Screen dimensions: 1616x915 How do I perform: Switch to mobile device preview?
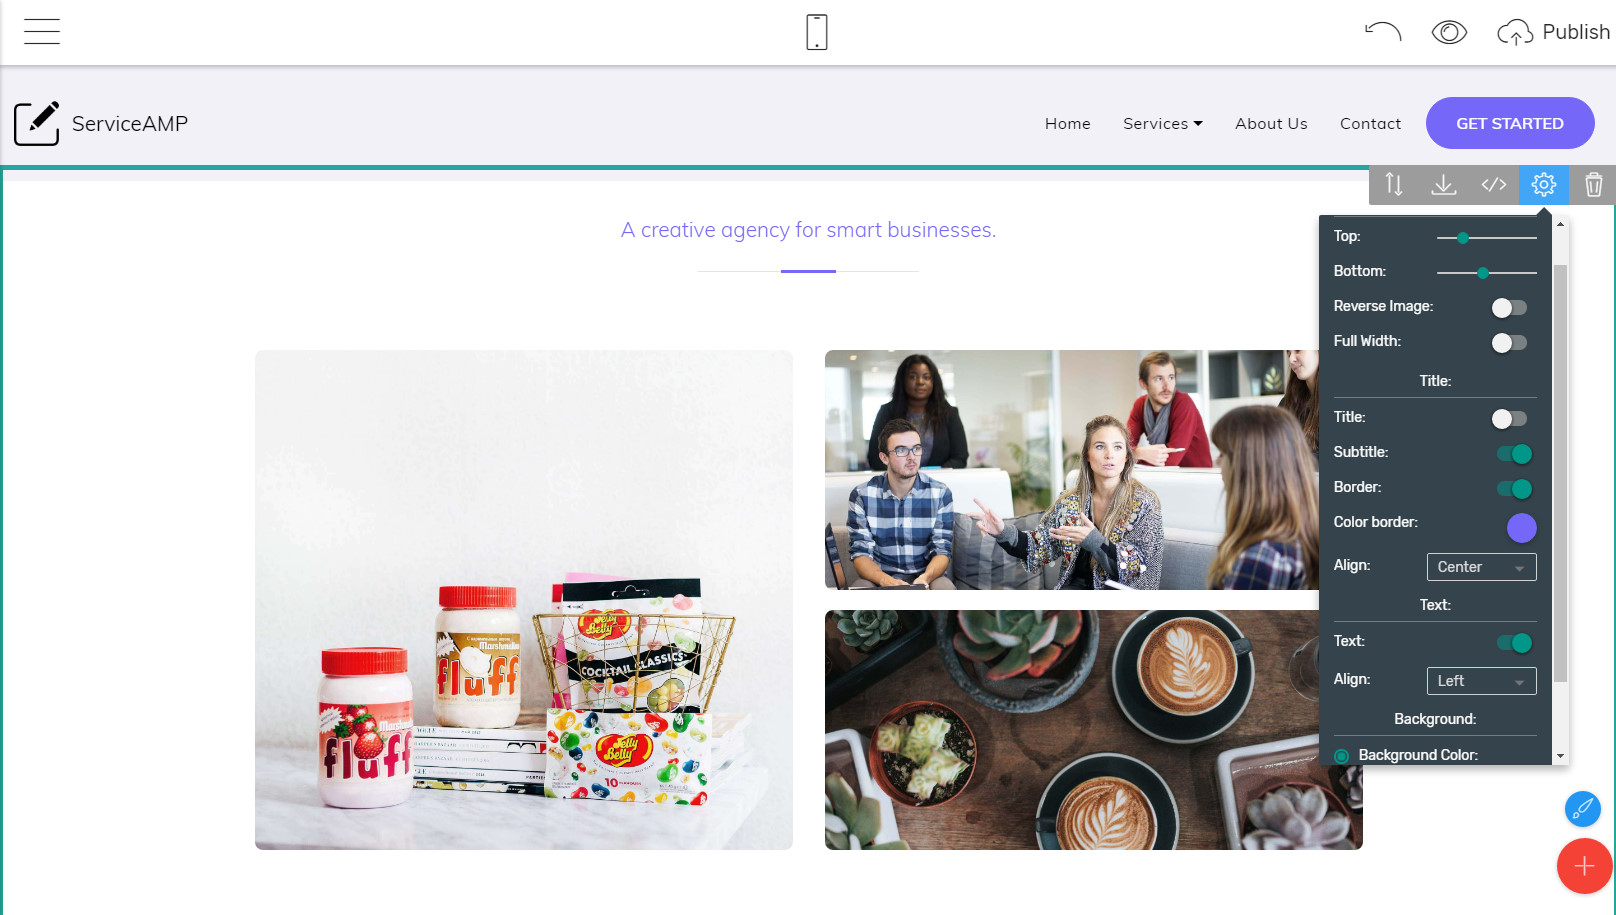817,32
